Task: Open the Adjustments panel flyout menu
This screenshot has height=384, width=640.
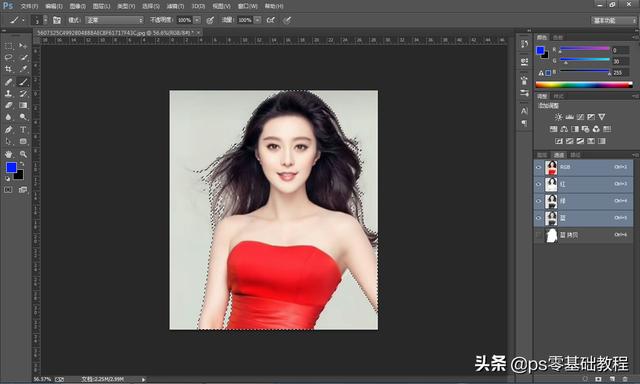Action: [635, 96]
